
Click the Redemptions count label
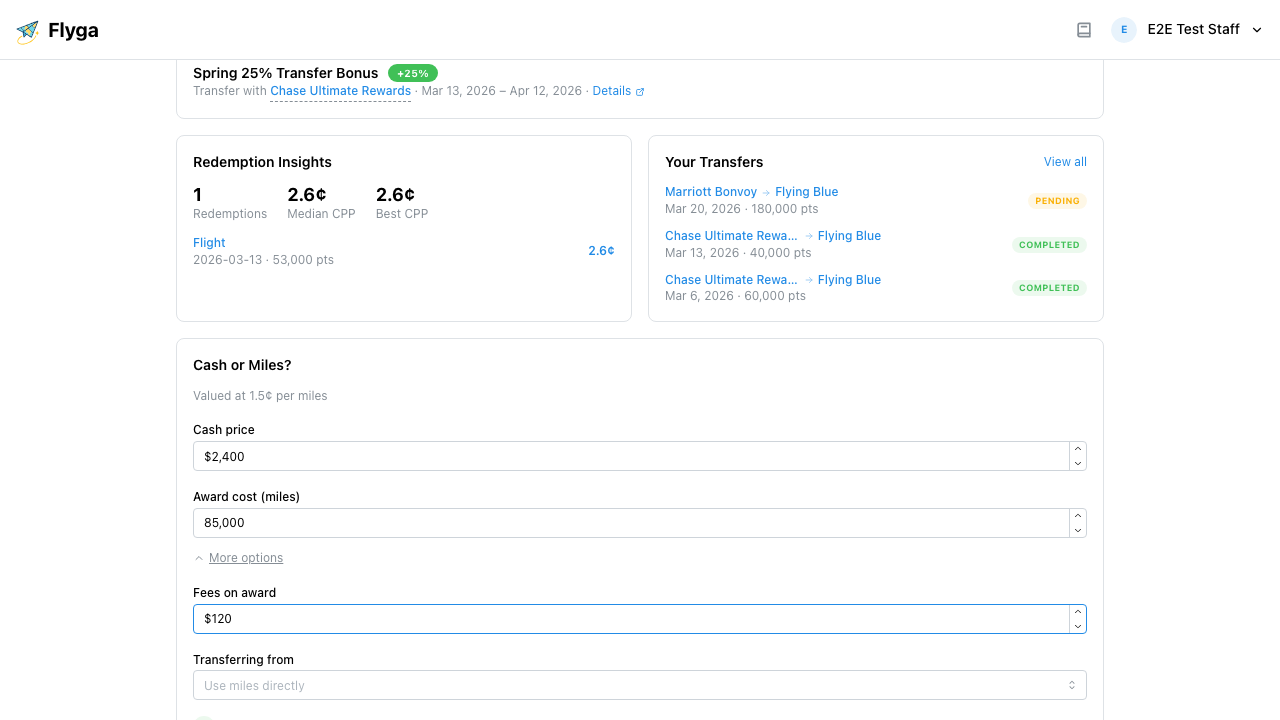[230, 214]
